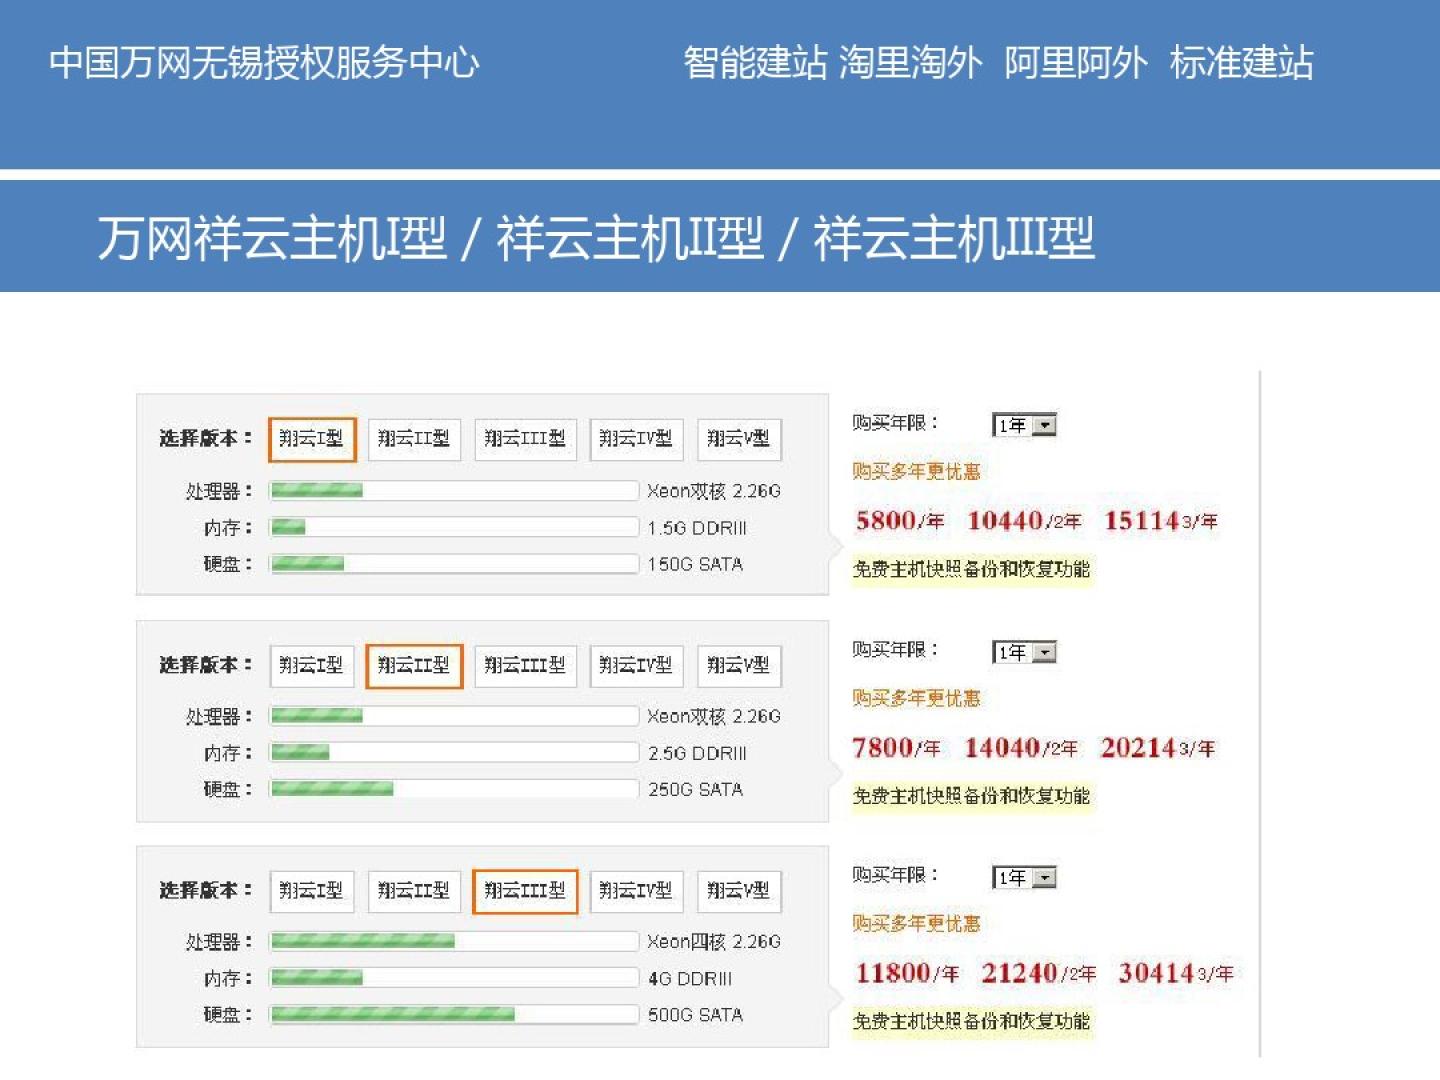The image size is (1440, 1080).
Task: Click the memory bar labeled 1.5G DDRIII
Action: (x=453, y=528)
